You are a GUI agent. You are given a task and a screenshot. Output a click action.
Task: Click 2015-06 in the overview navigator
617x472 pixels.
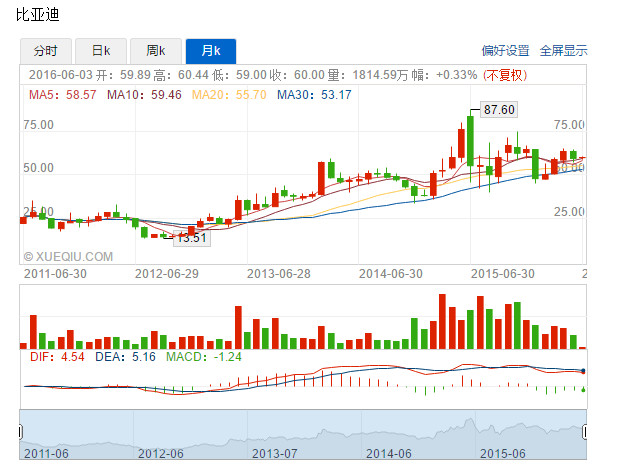click(503, 454)
